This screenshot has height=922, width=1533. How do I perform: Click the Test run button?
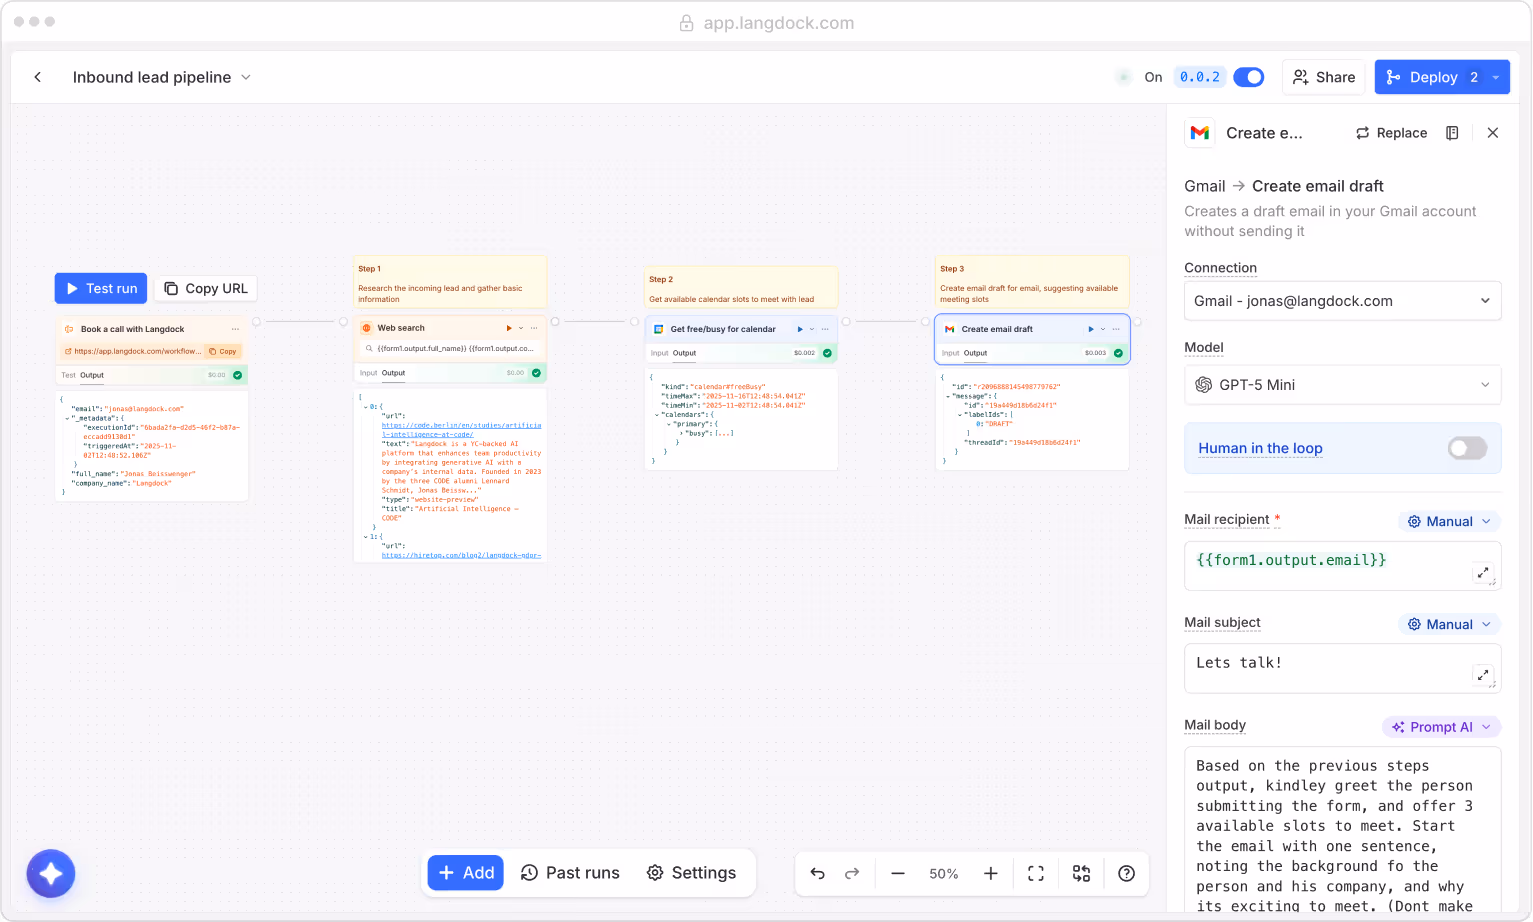100,288
